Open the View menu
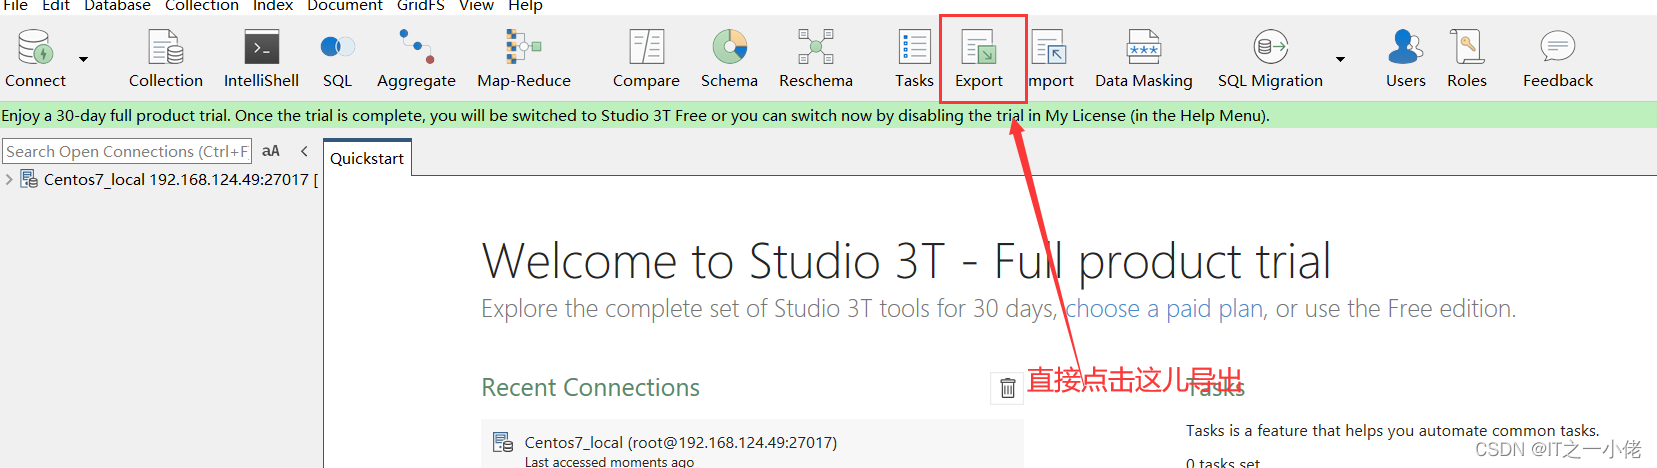 point(476,6)
